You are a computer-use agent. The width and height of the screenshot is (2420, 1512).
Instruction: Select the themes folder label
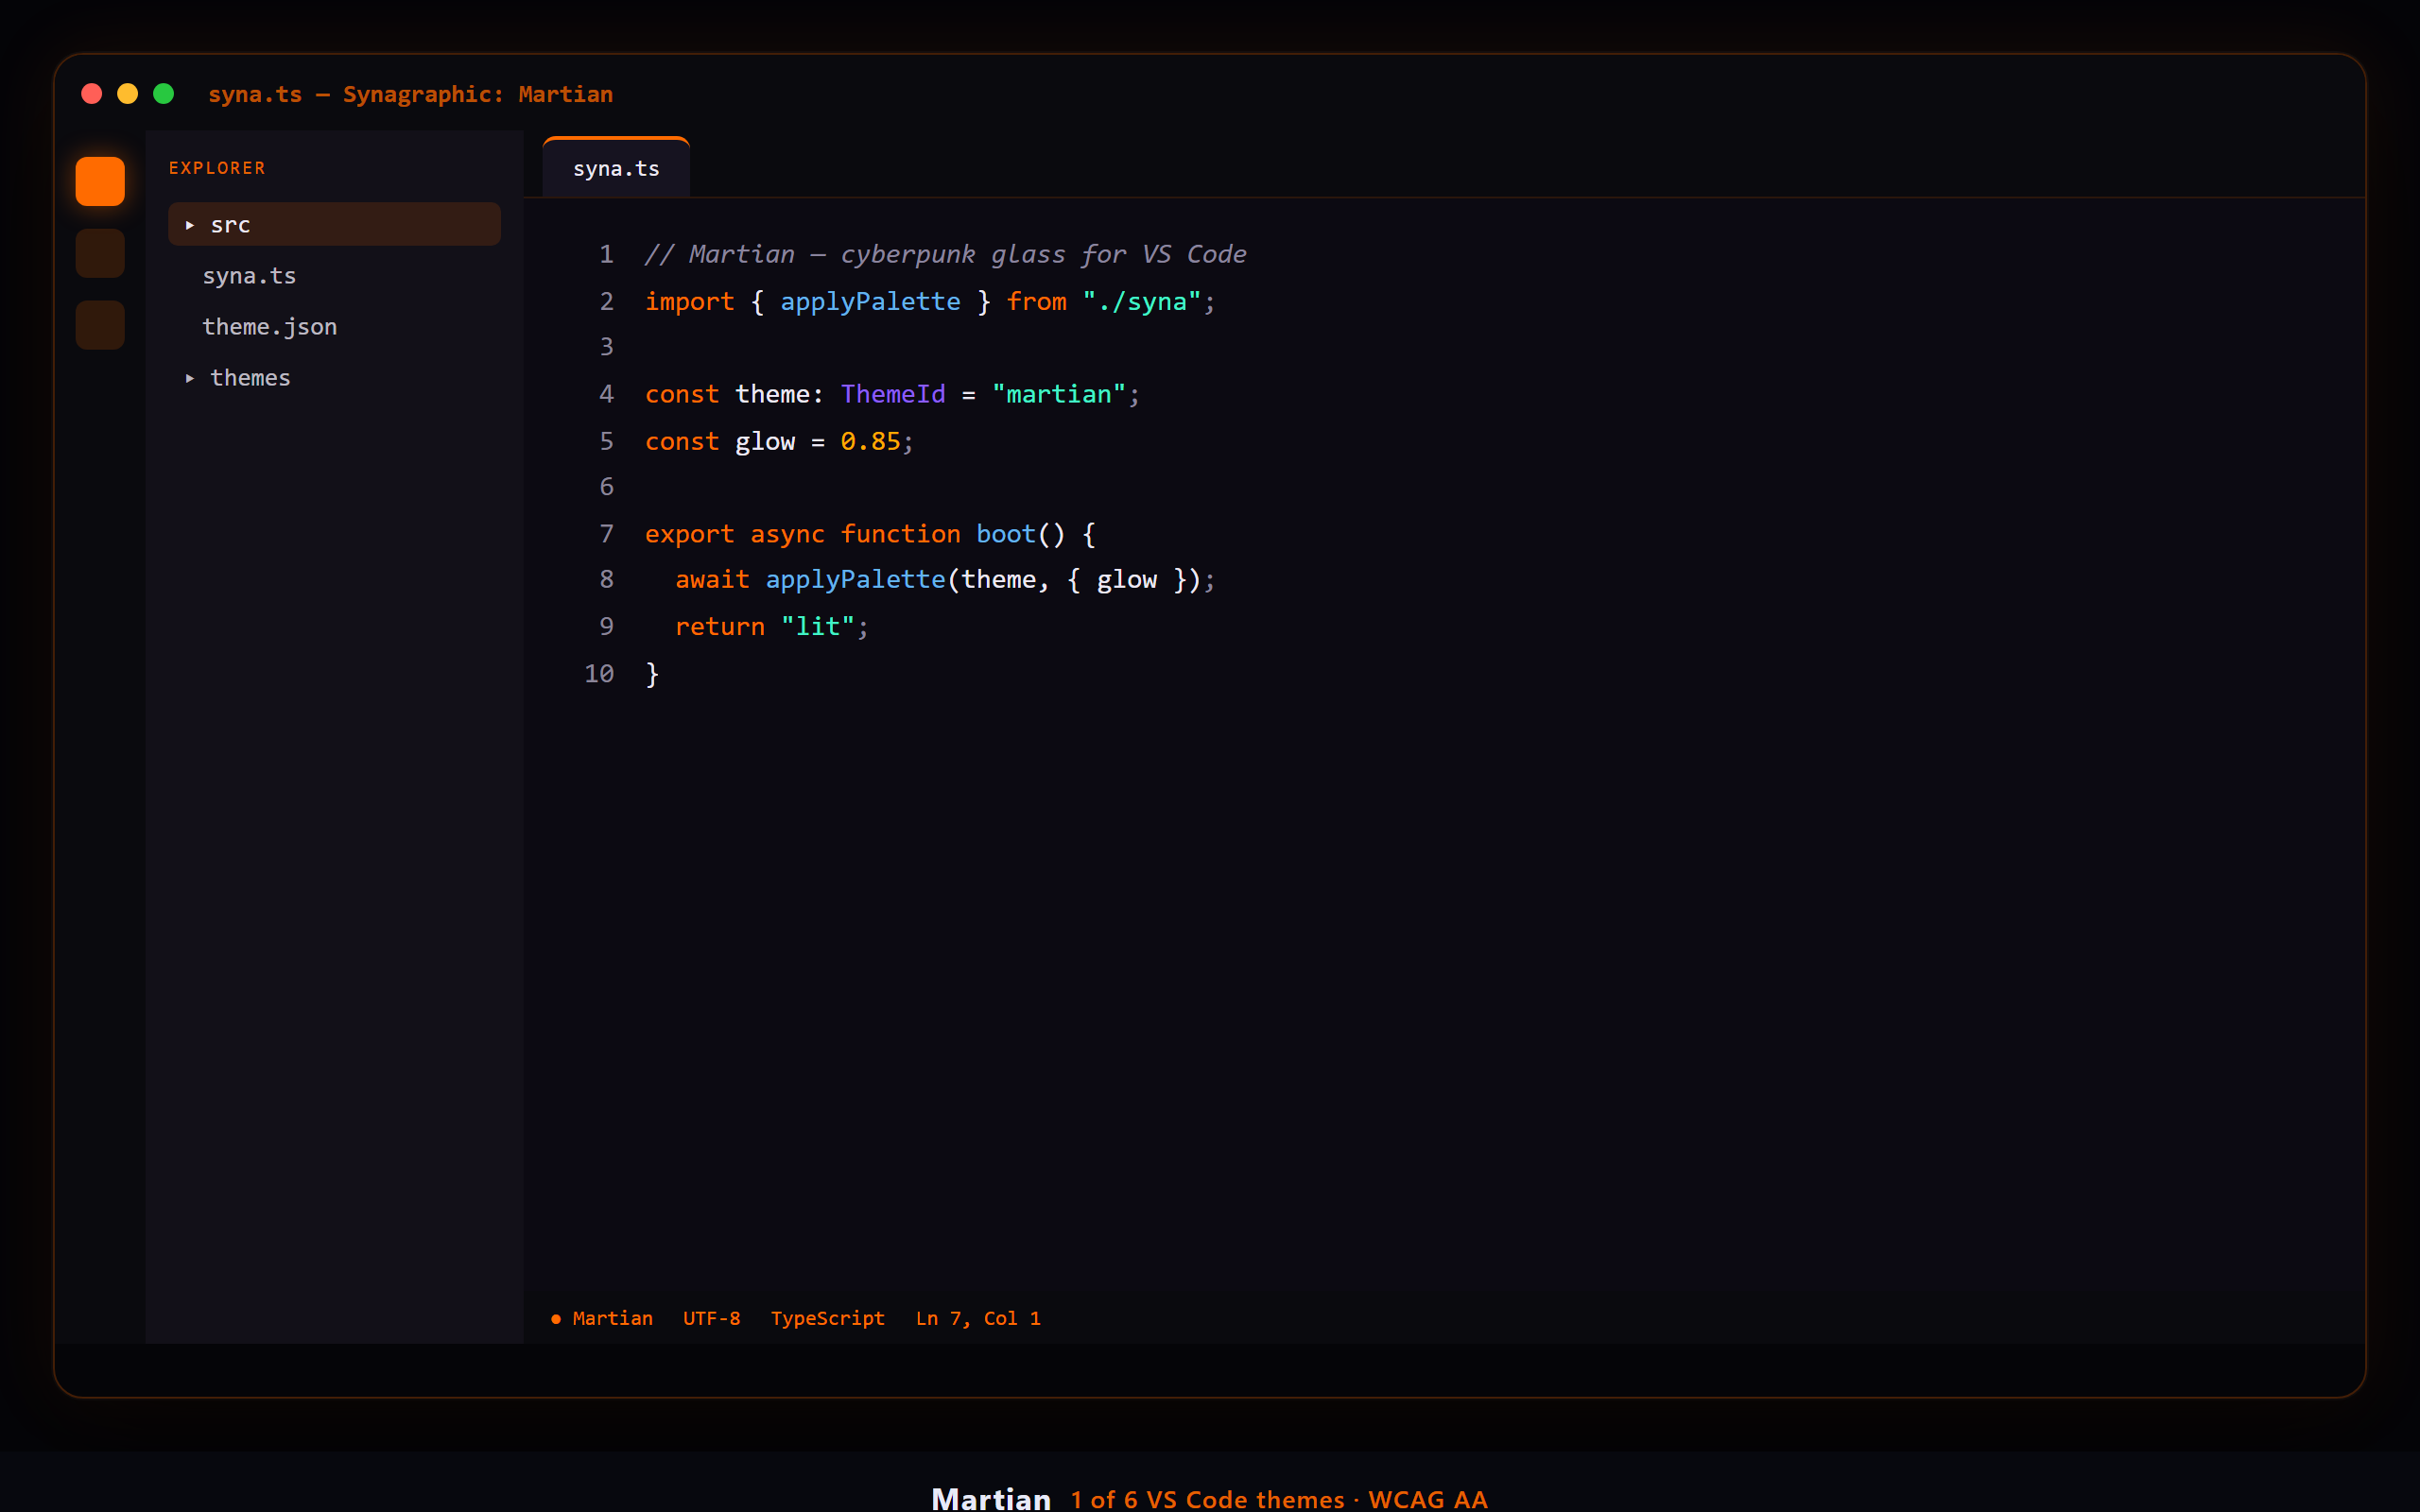point(250,378)
